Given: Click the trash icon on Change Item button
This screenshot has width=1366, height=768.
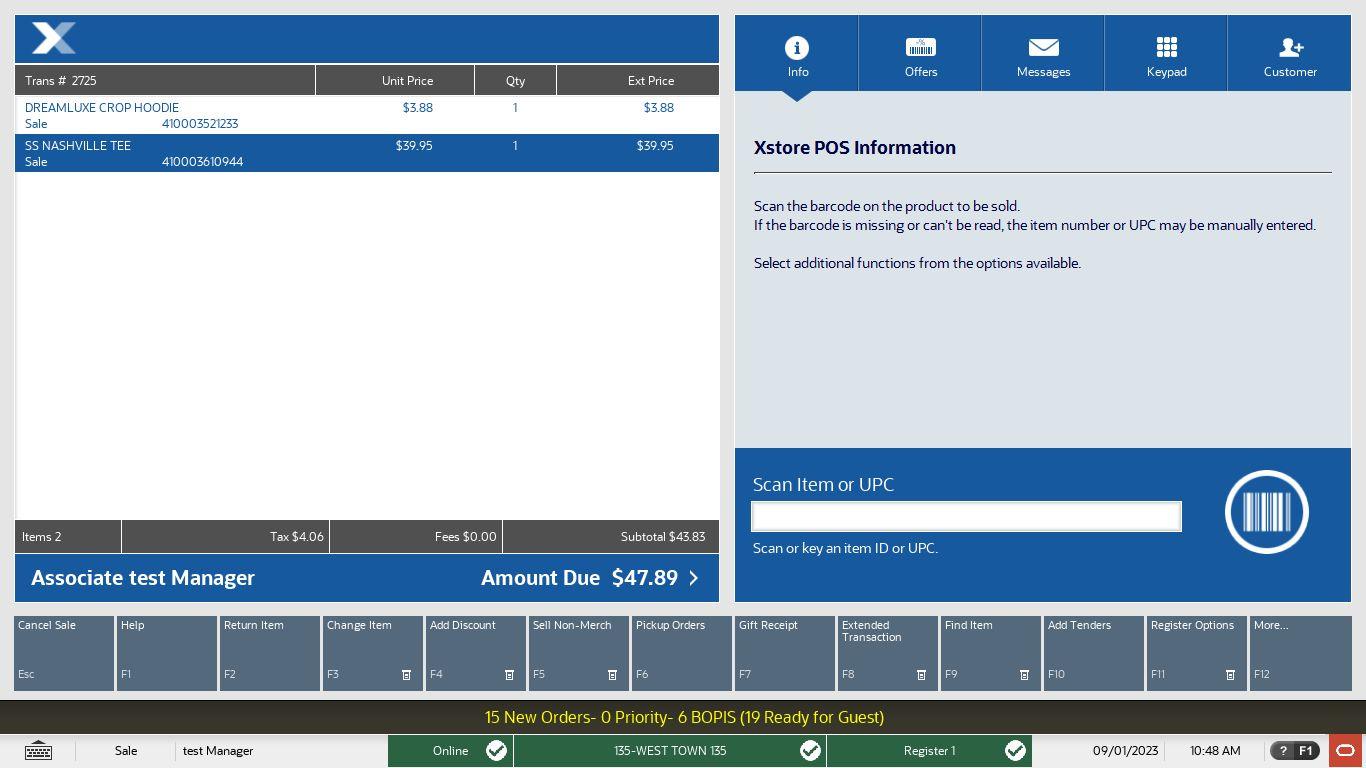Looking at the screenshot, I should pyautogui.click(x=406, y=675).
